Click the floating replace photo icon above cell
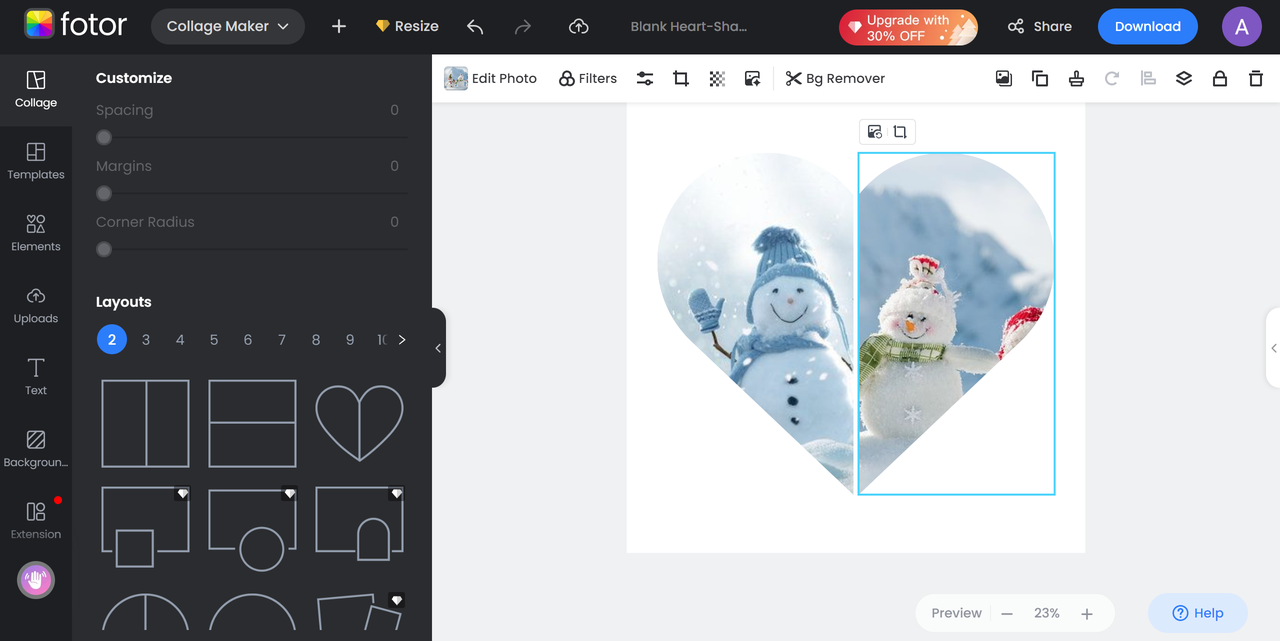 point(875,132)
